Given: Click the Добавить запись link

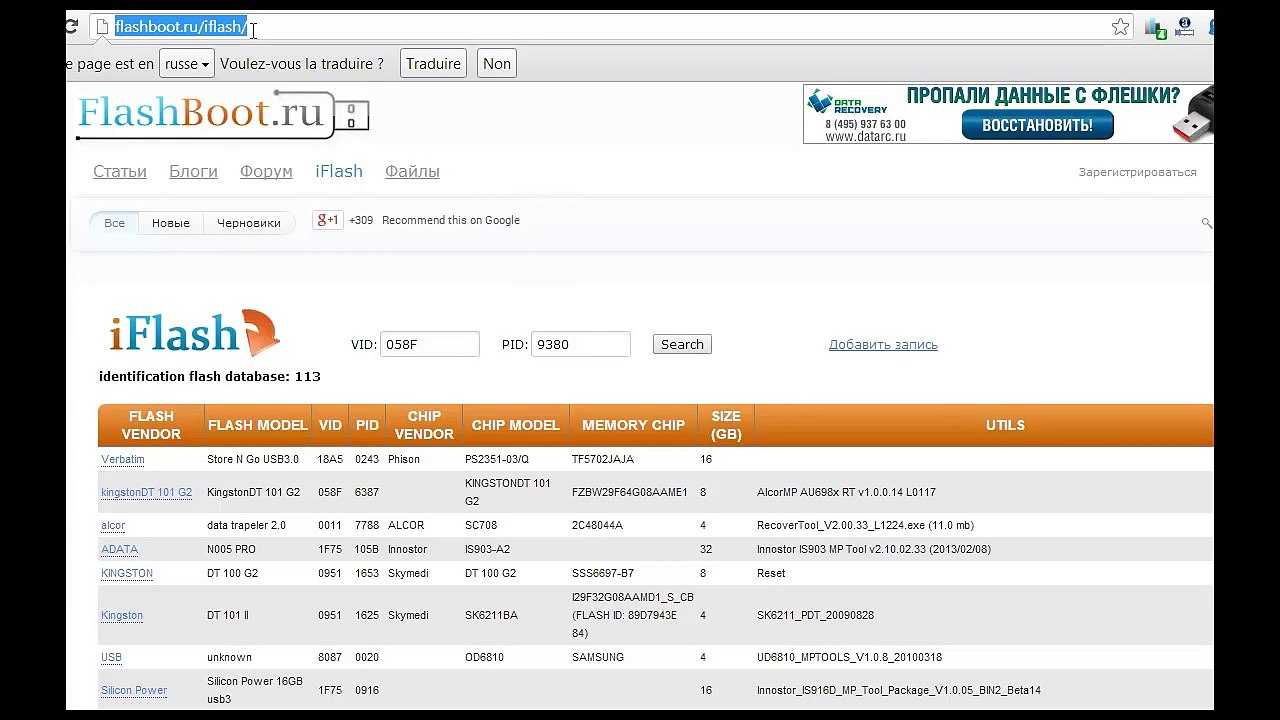Looking at the screenshot, I should click(x=883, y=344).
